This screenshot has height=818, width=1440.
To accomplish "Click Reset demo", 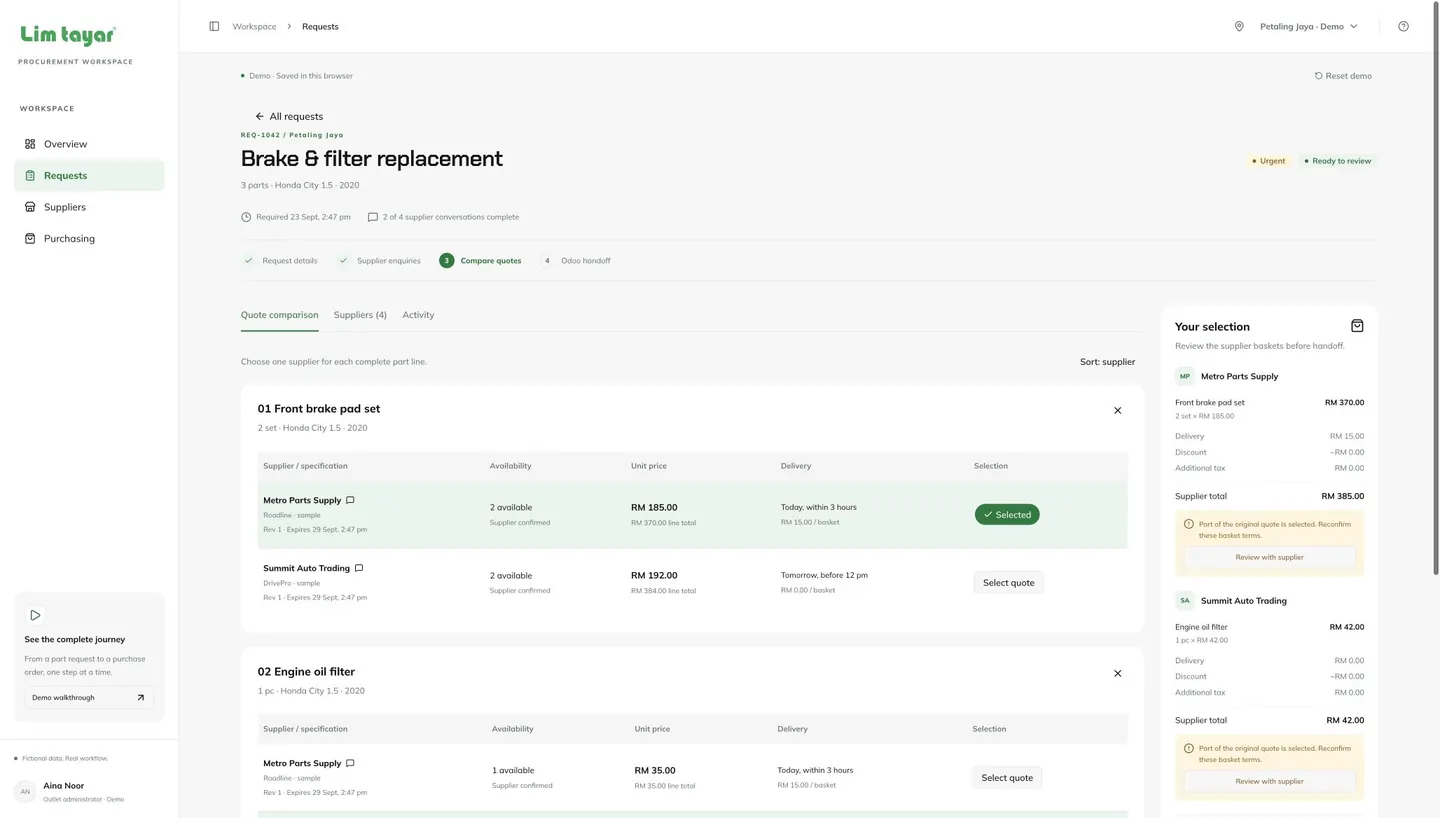I will 1343,76.
